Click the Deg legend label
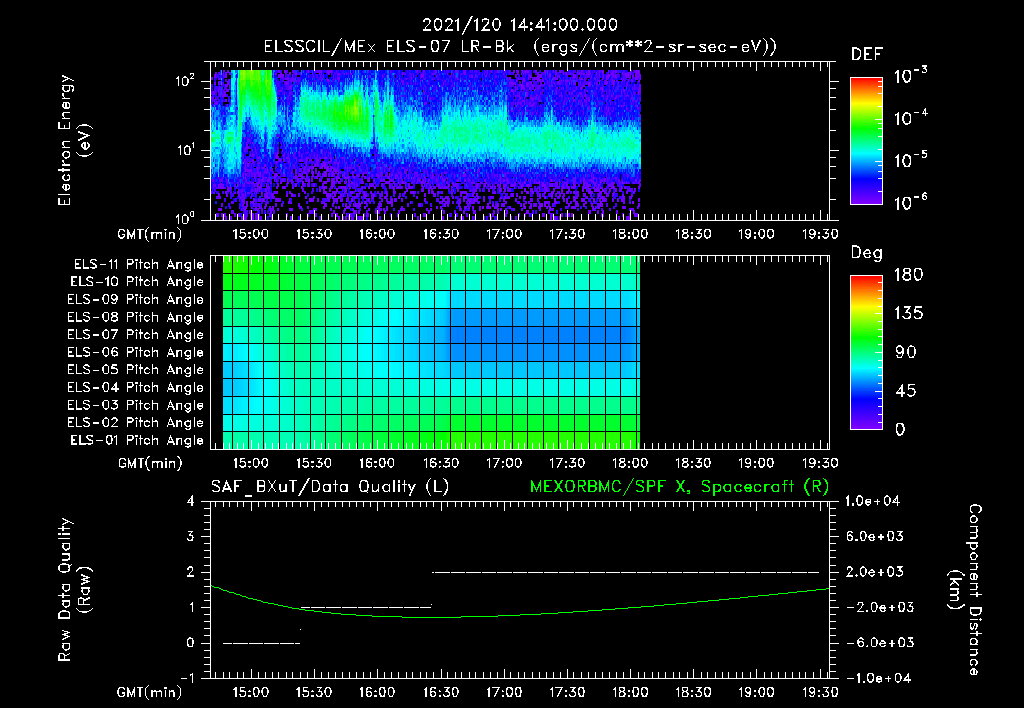This screenshot has width=1024, height=708. click(x=867, y=253)
